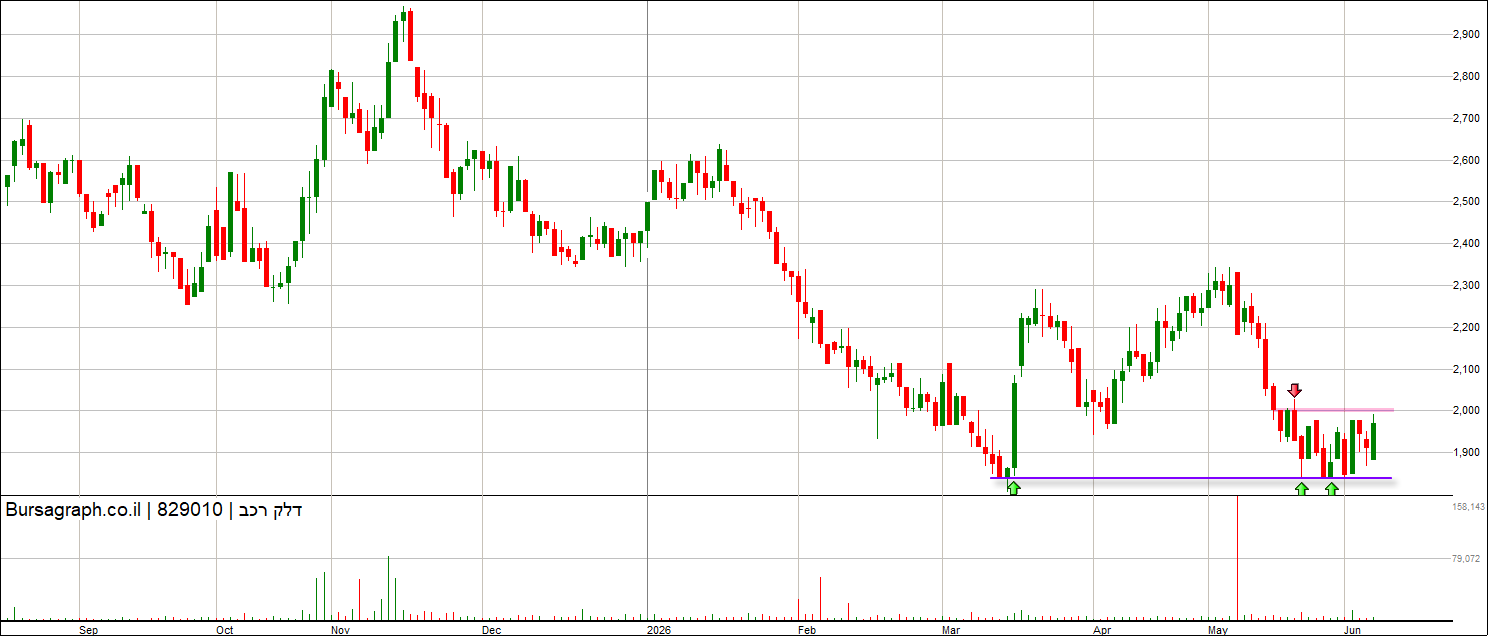Click the green up arrow nearest to June
Viewport: 1488px width, 636px height.
[1332, 488]
